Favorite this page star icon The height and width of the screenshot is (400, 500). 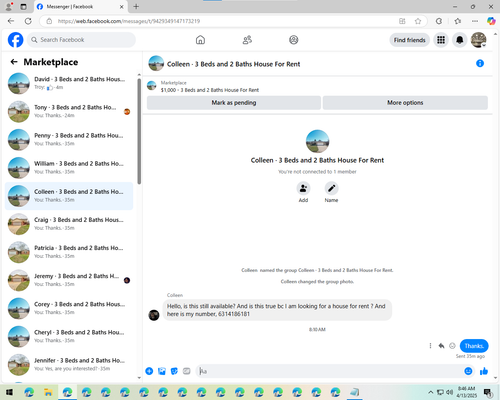pyautogui.click(x=418, y=21)
